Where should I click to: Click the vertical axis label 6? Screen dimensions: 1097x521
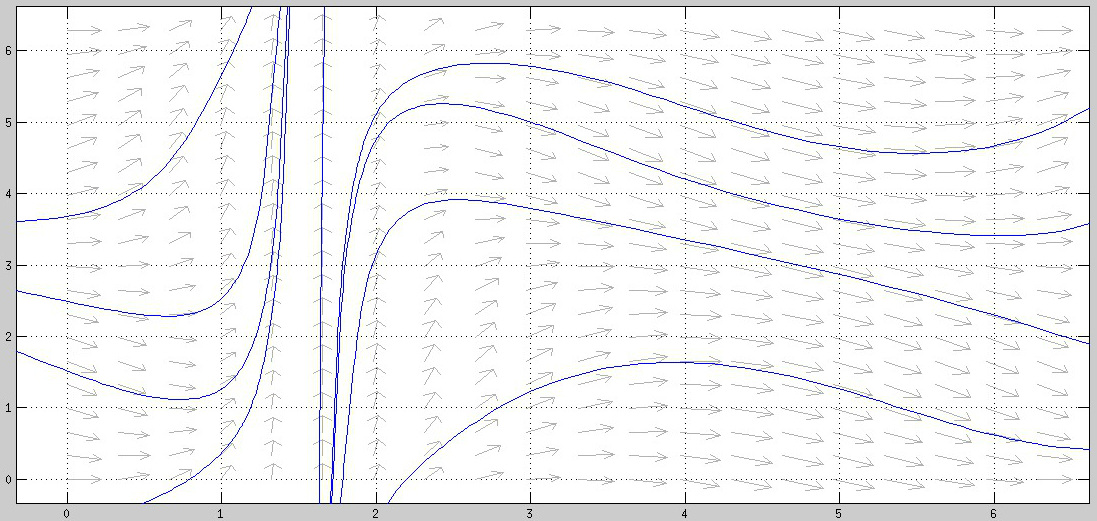7,51
